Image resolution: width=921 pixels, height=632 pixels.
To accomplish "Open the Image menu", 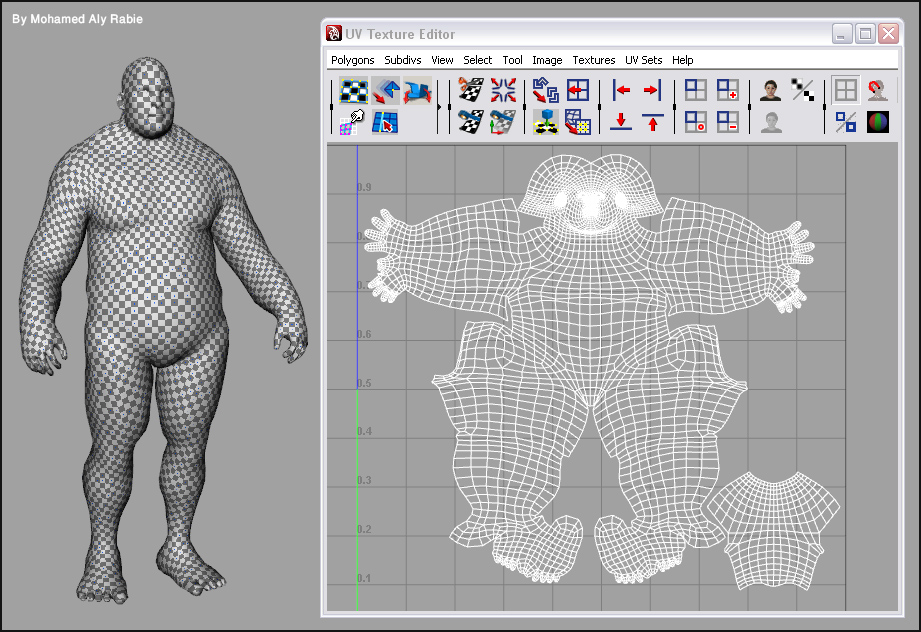I will click(547, 60).
